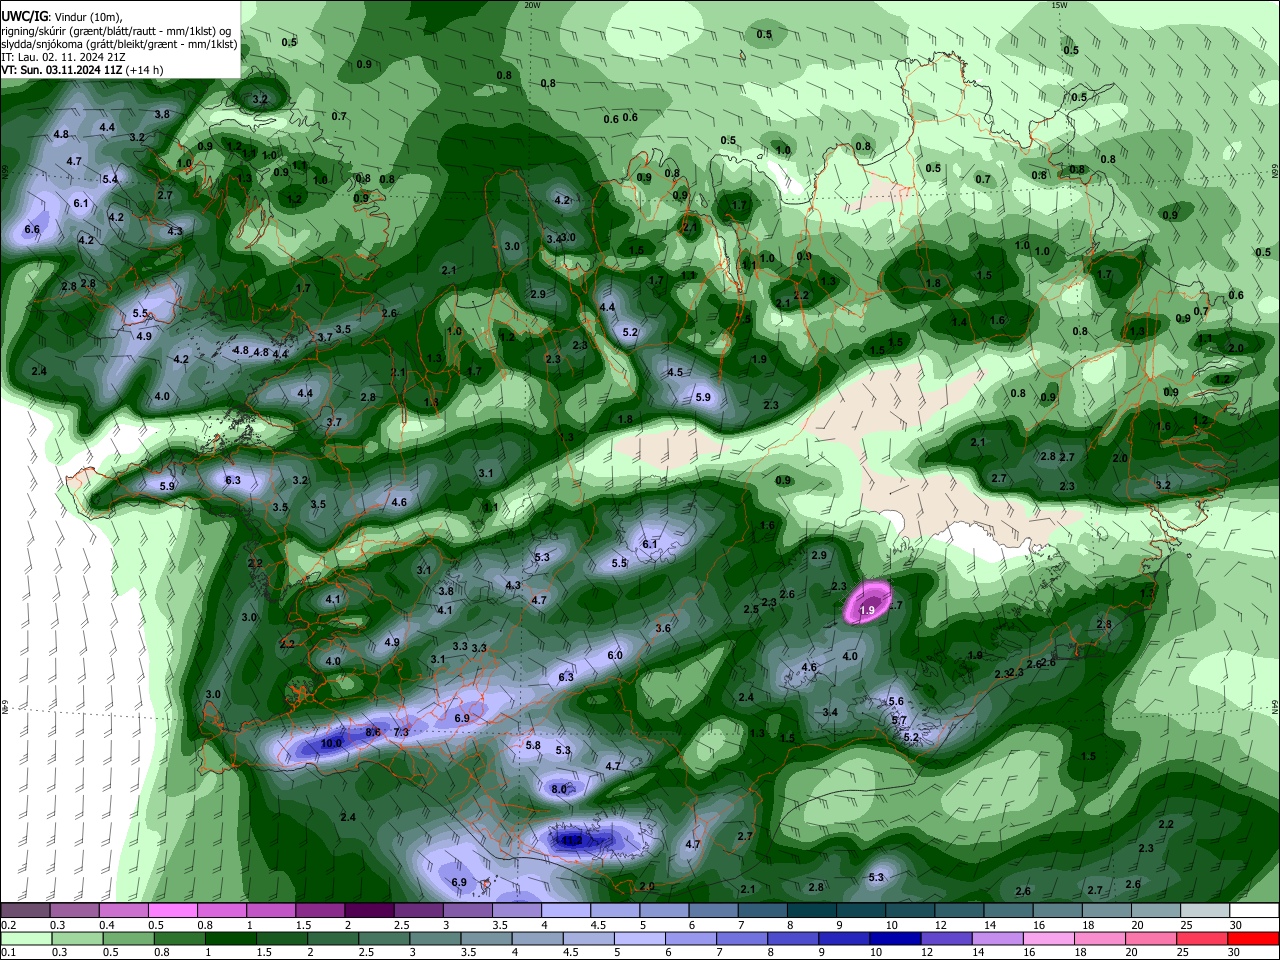
Task: Click the light magenta 0.5 swatch in upper legend row
Action: tap(172, 910)
